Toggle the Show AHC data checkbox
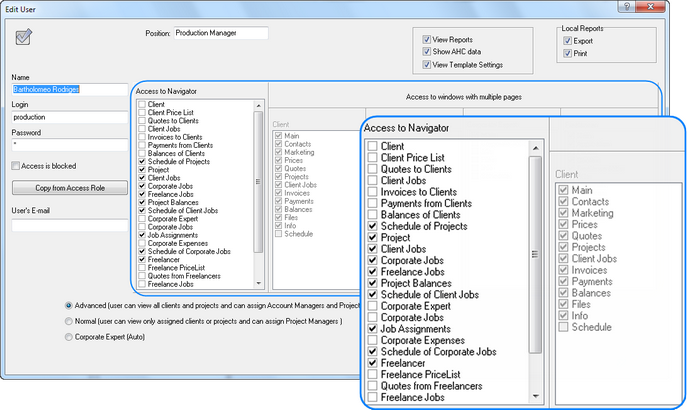Viewport: 687px width, 410px height. click(x=426, y=52)
